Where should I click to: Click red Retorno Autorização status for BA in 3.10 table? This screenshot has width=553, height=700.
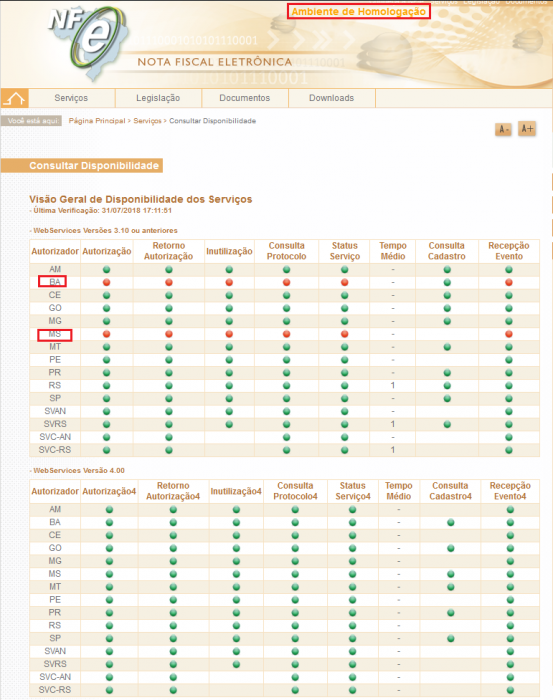coord(169,283)
